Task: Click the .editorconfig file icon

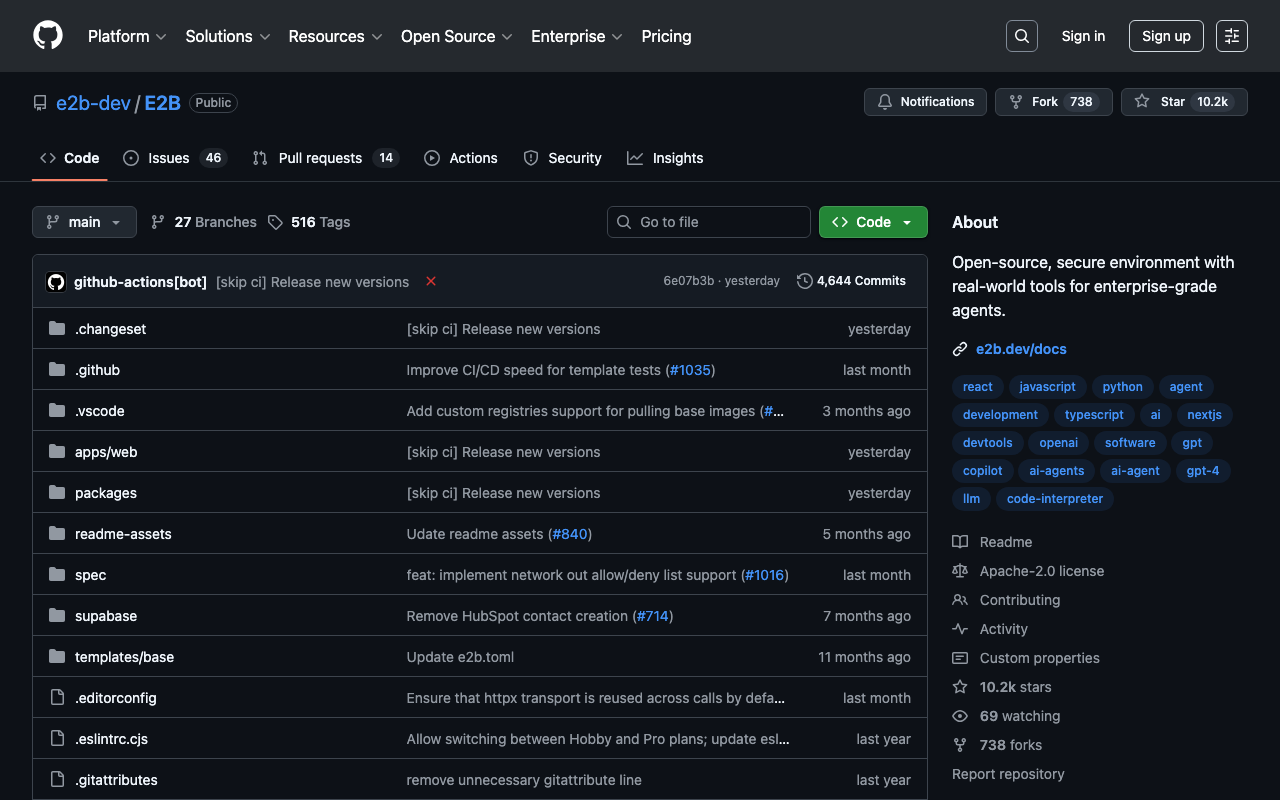Action: click(57, 698)
